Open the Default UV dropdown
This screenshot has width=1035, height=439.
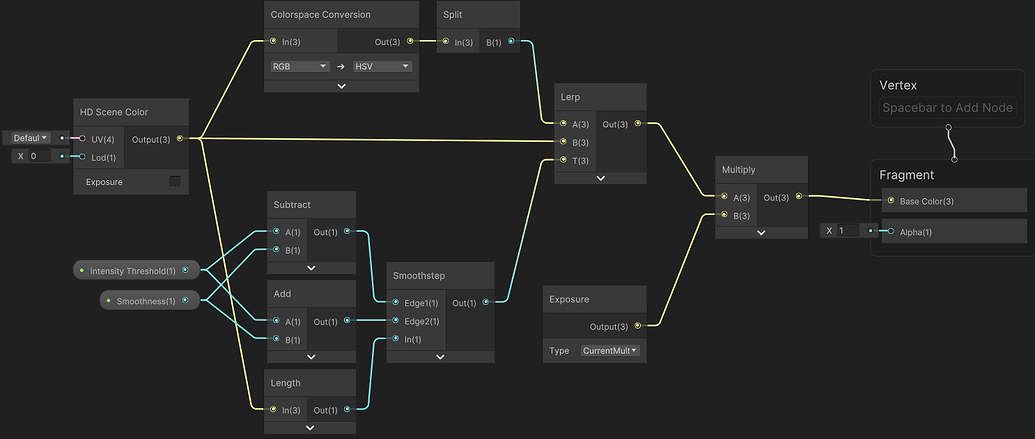[x=31, y=138]
